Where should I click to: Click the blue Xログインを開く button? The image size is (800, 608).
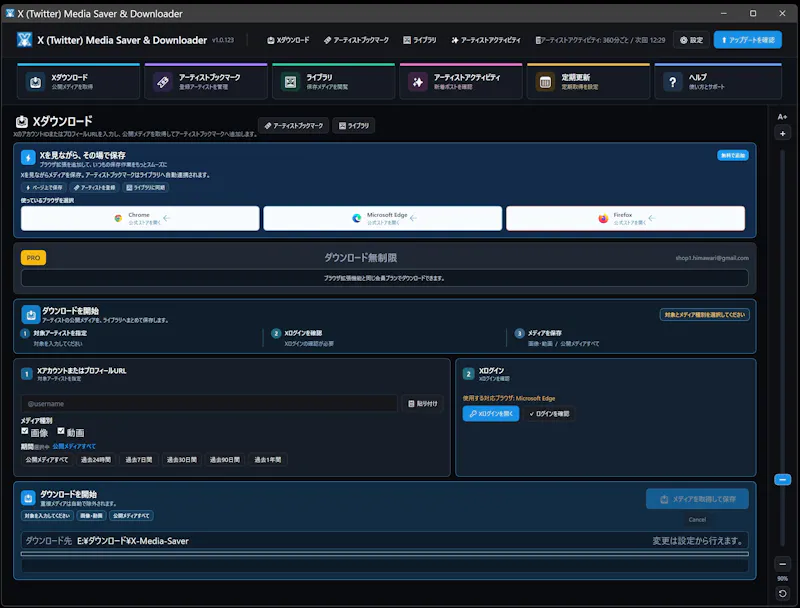pyautogui.click(x=491, y=414)
